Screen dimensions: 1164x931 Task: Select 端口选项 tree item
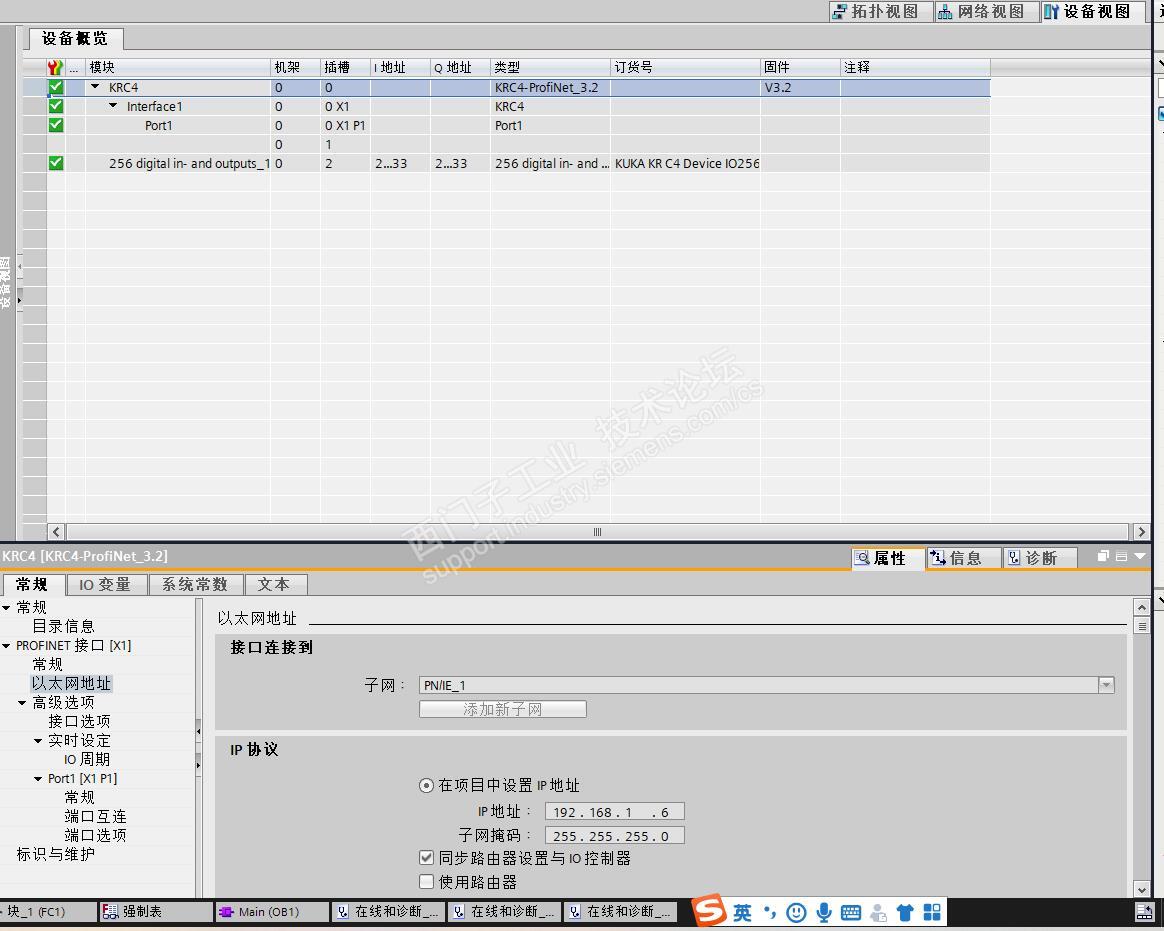[x=95, y=835]
